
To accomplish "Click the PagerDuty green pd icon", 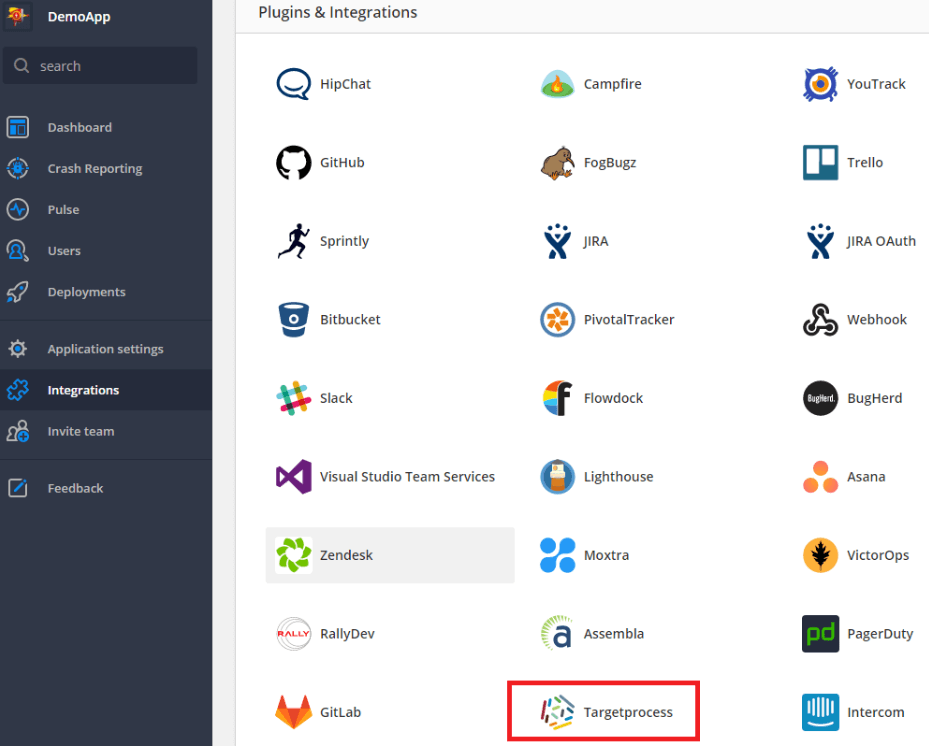I will pyautogui.click(x=820, y=634).
